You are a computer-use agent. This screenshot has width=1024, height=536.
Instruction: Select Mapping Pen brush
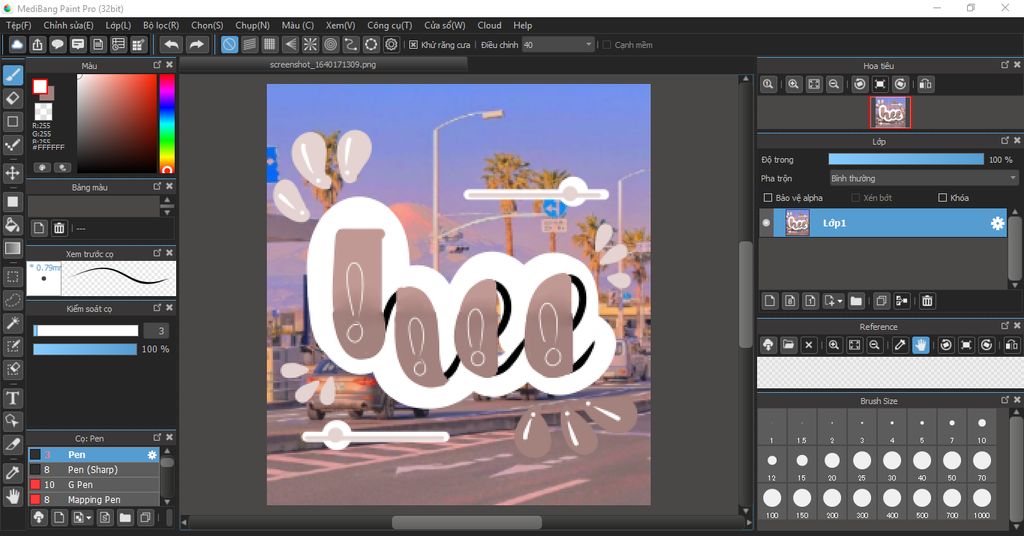[x=93, y=500]
